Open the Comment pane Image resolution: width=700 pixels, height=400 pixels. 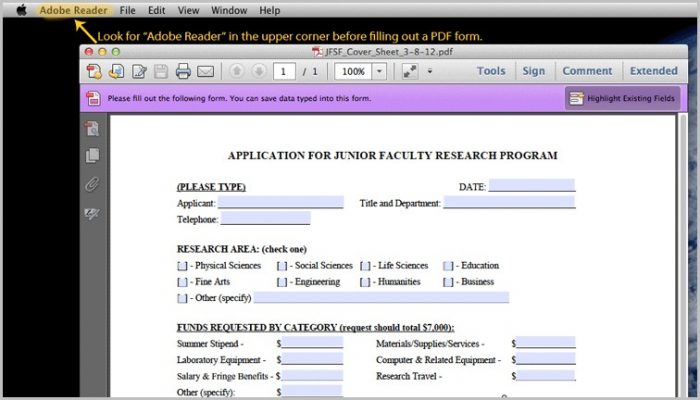(x=587, y=71)
